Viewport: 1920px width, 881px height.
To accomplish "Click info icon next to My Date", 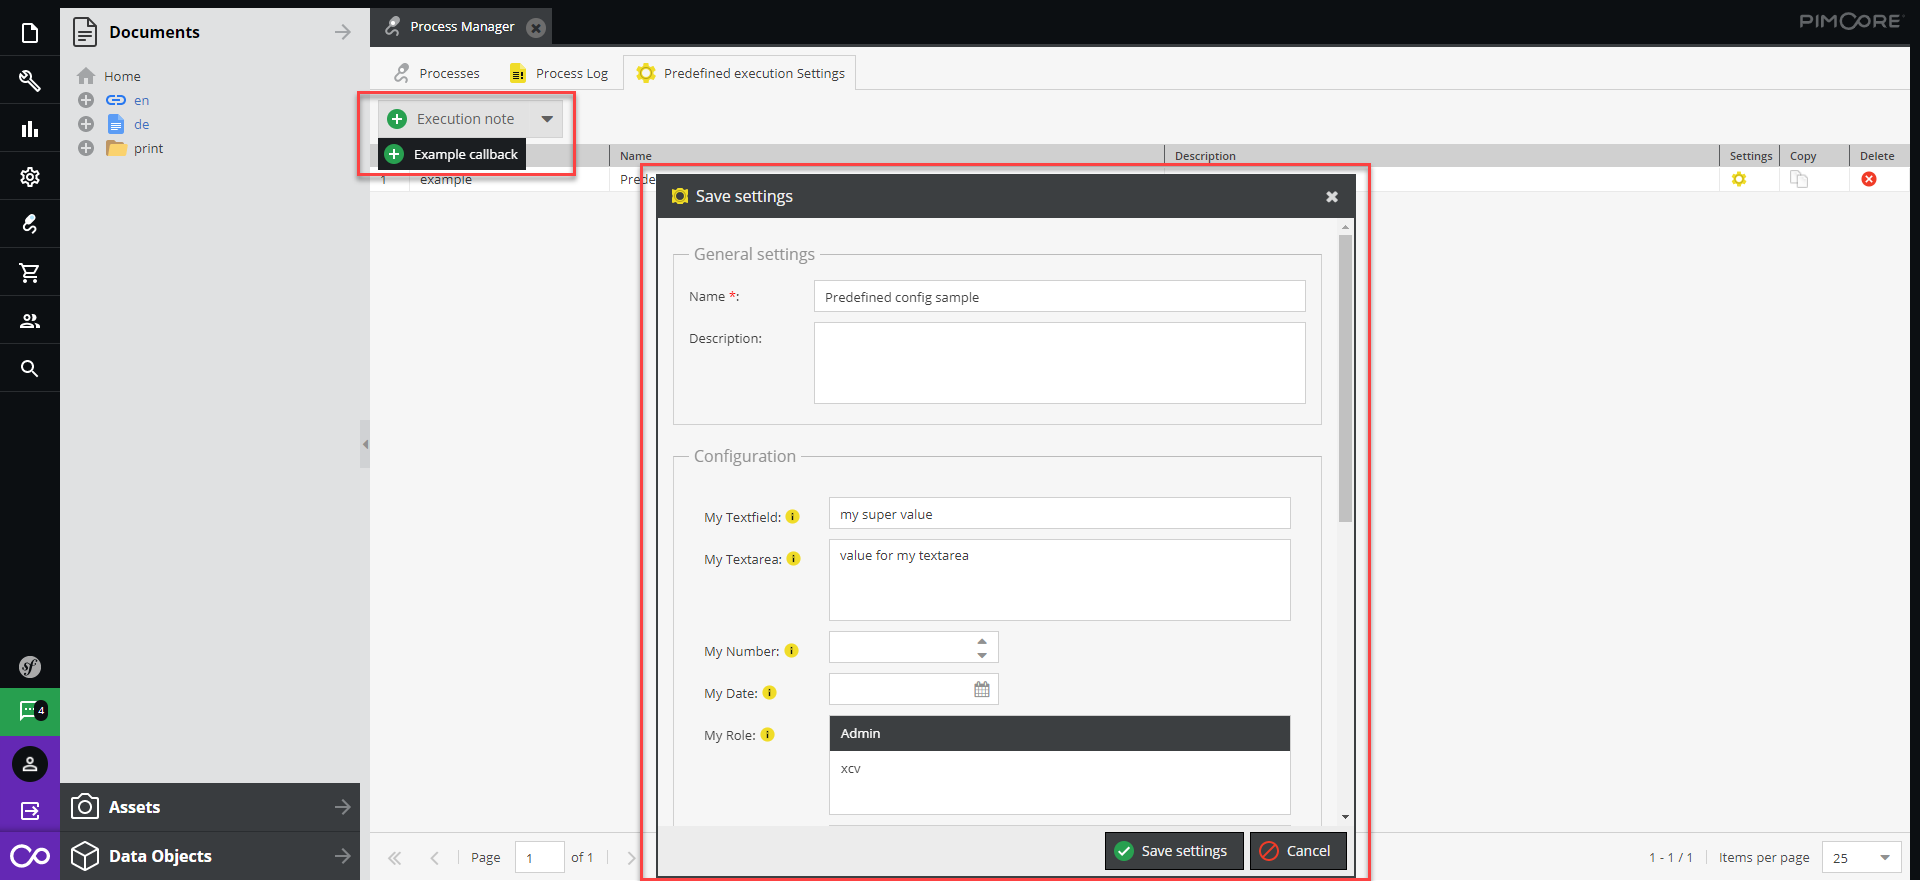I will click(770, 693).
